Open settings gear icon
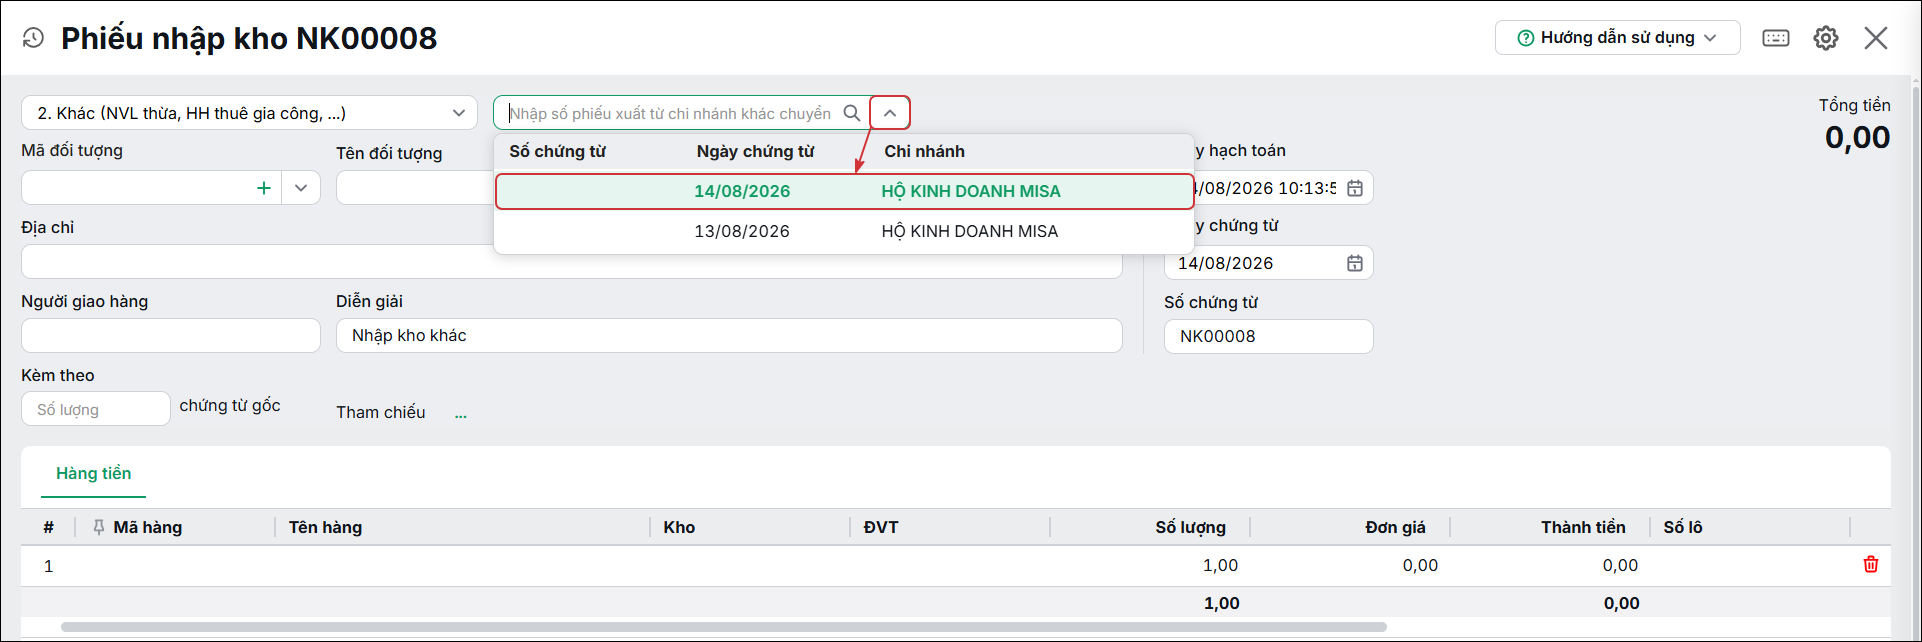The height and width of the screenshot is (642, 1922). tap(1826, 38)
